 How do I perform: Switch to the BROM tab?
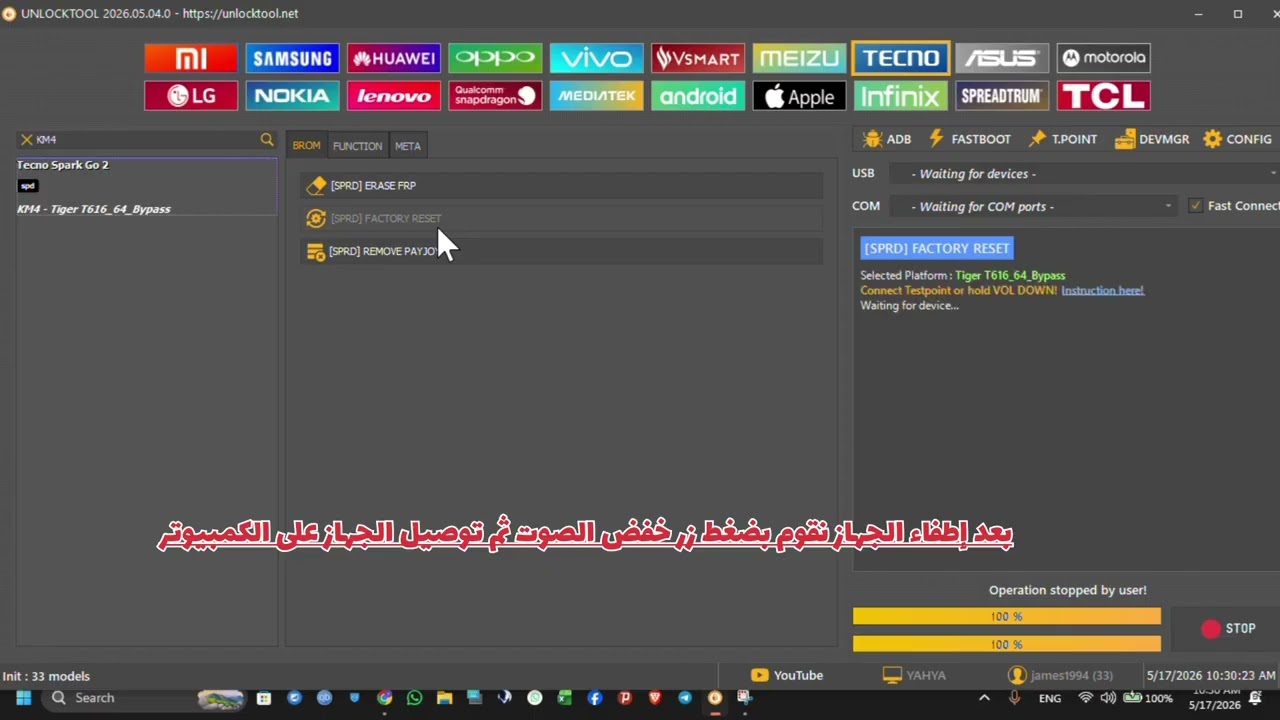306,146
